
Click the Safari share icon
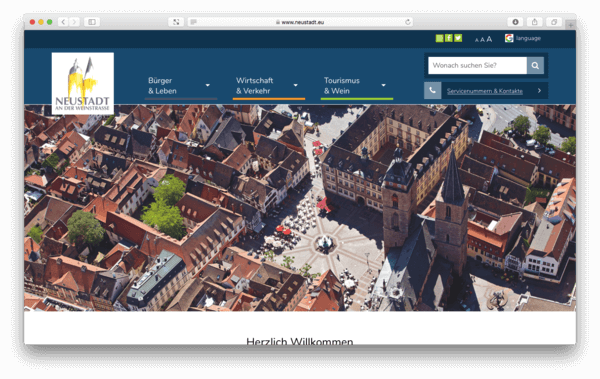coord(535,22)
